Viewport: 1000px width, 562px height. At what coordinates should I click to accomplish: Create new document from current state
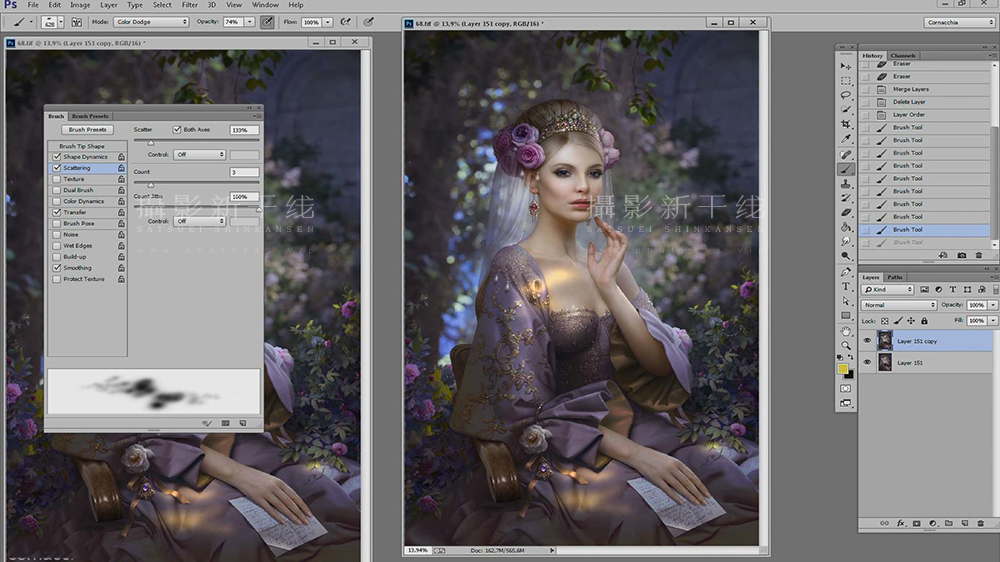(x=943, y=255)
